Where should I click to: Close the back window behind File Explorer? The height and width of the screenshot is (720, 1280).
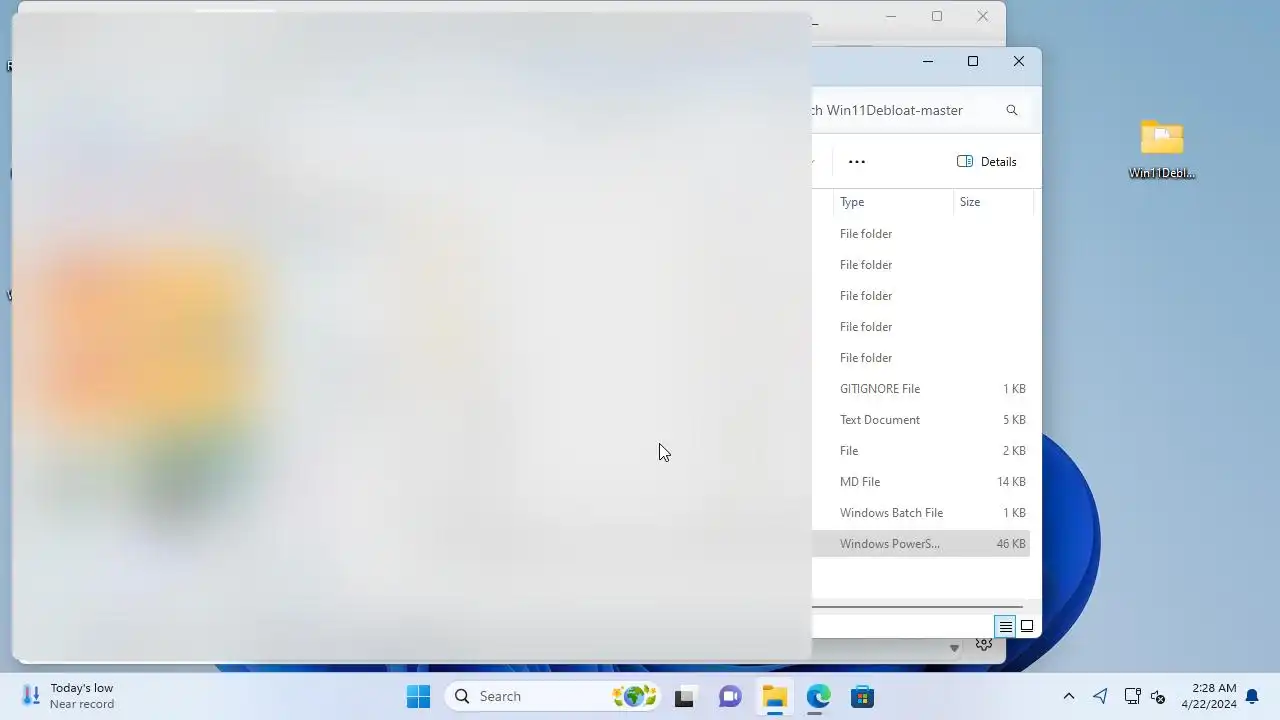coord(982,16)
